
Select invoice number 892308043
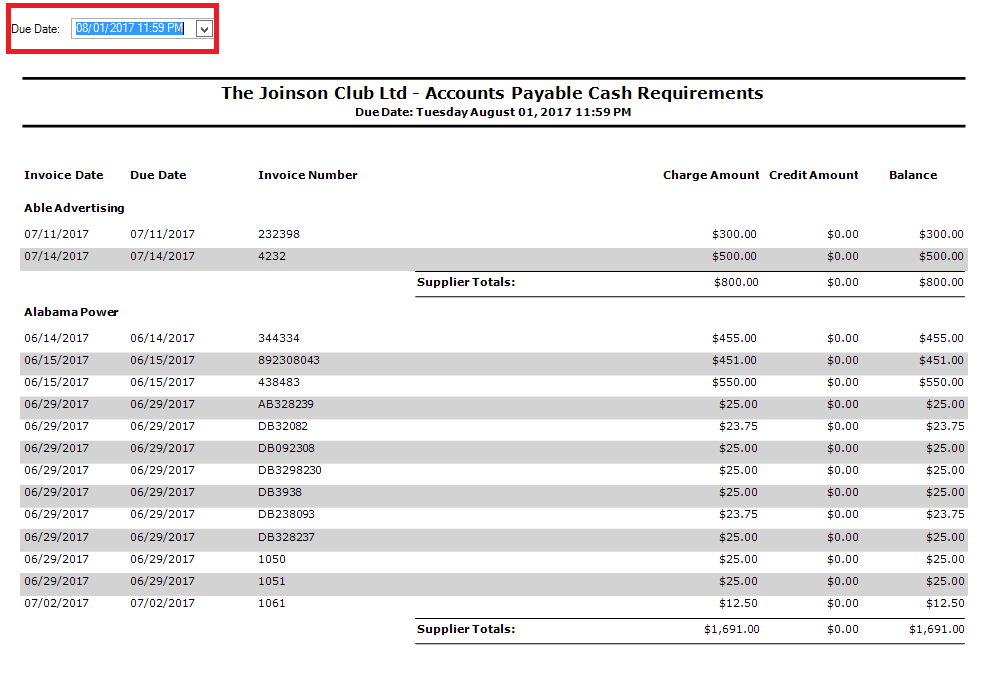point(289,360)
